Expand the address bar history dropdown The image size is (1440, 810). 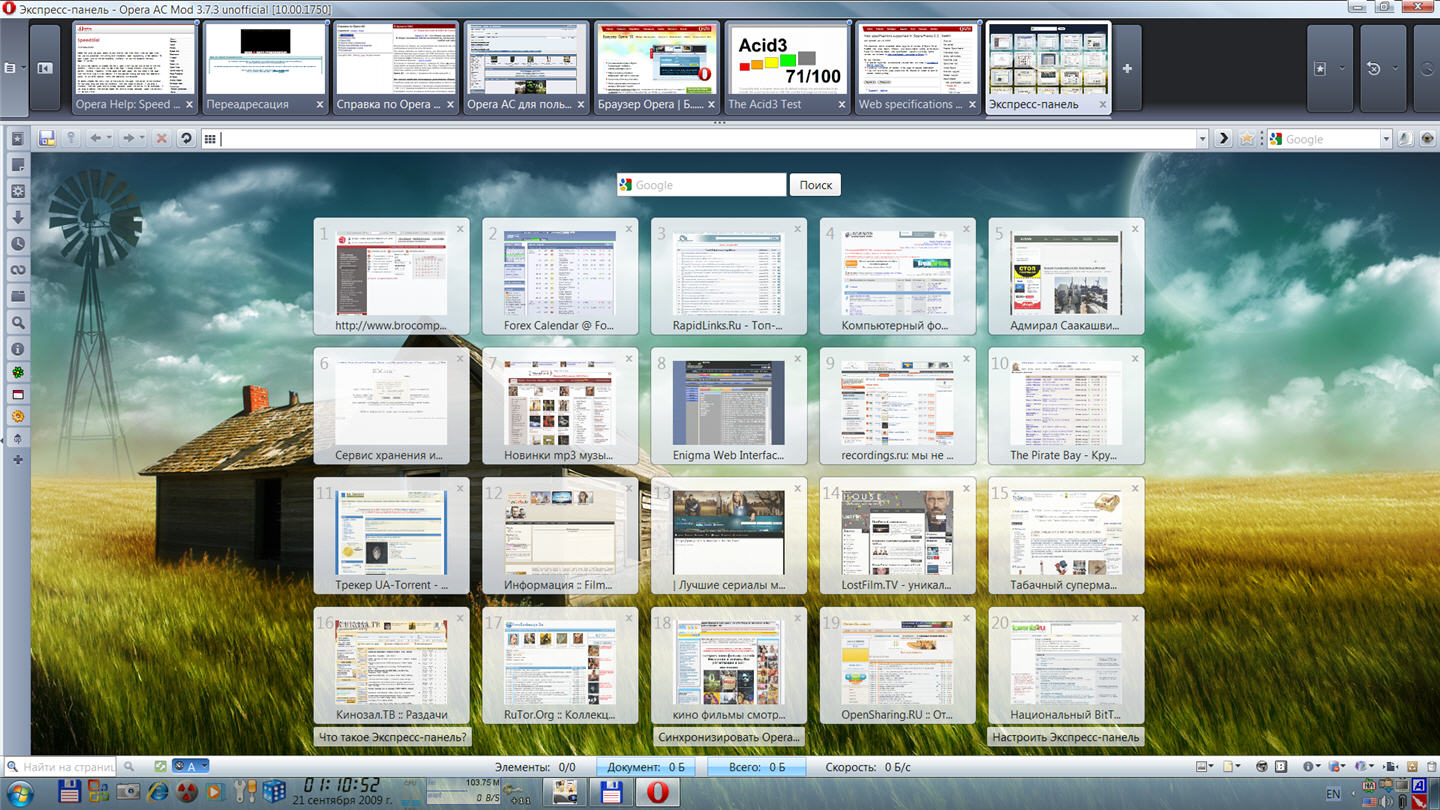pyautogui.click(x=1202, y=140)
